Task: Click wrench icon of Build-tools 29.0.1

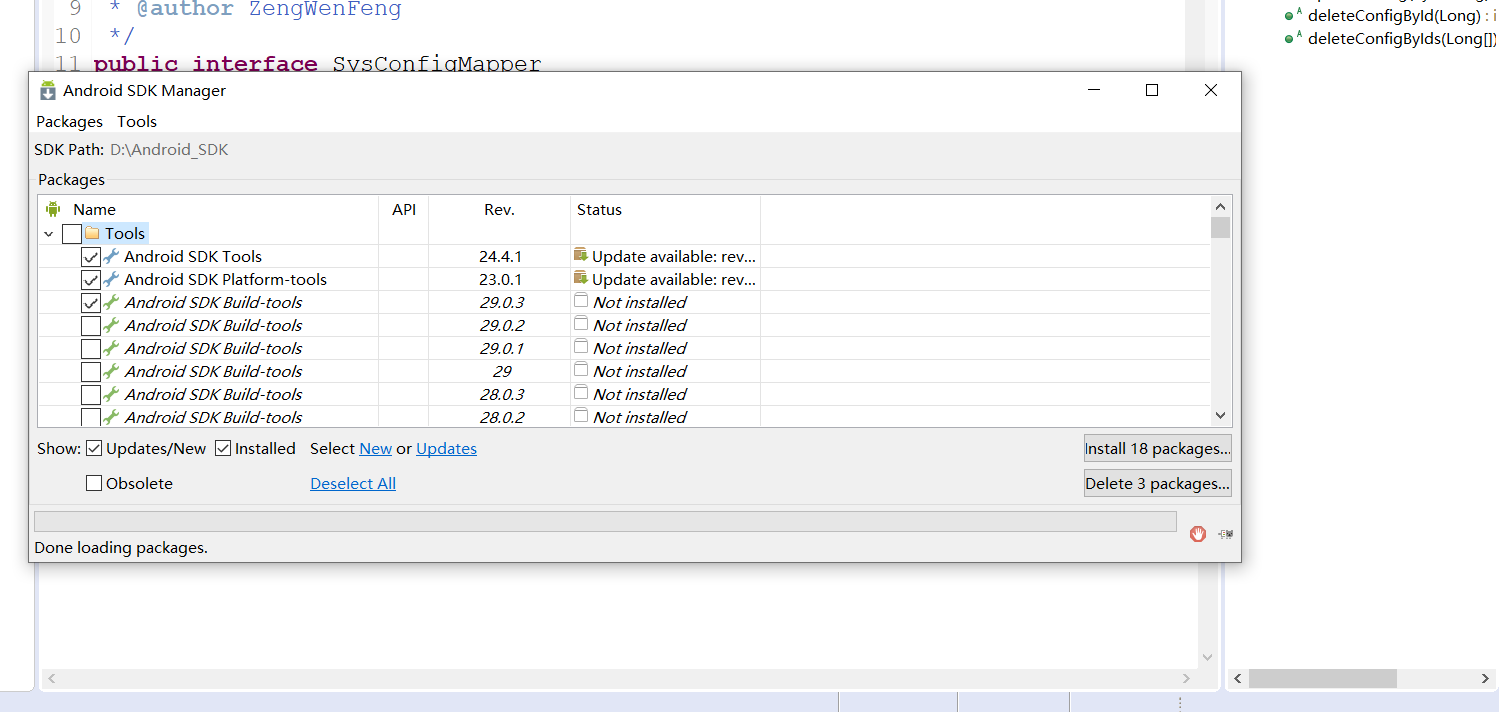Action: tap(111, 348)
